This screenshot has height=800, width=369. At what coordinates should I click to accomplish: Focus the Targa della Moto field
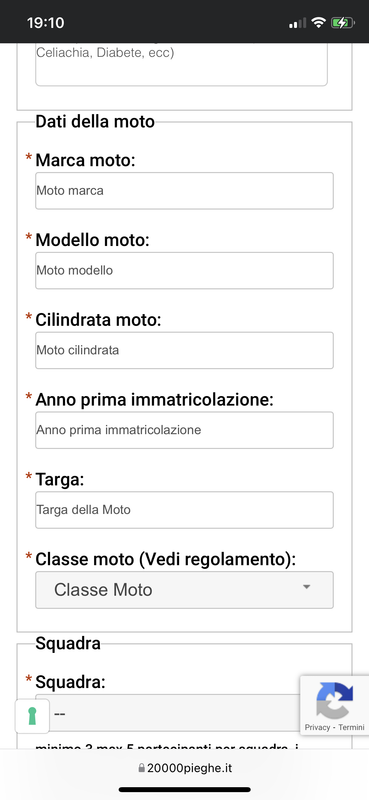tap(184, 510)
